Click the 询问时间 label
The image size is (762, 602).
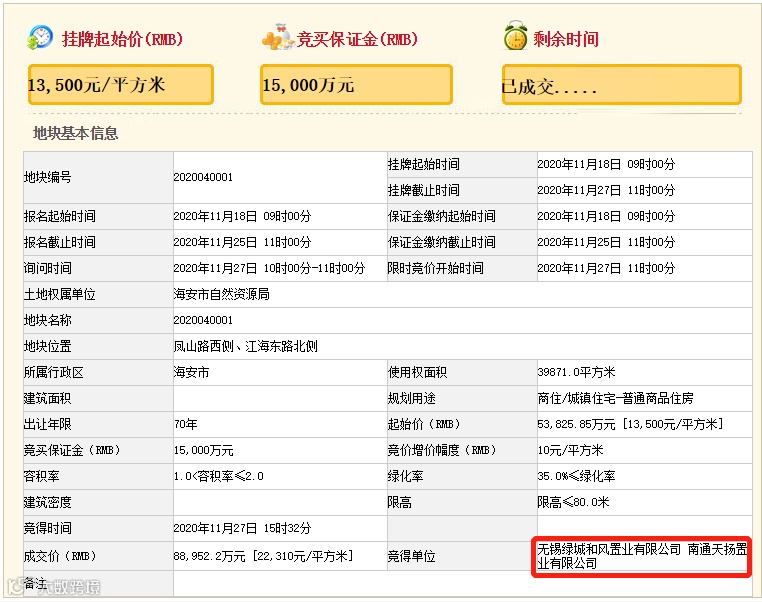click(48, 268)
